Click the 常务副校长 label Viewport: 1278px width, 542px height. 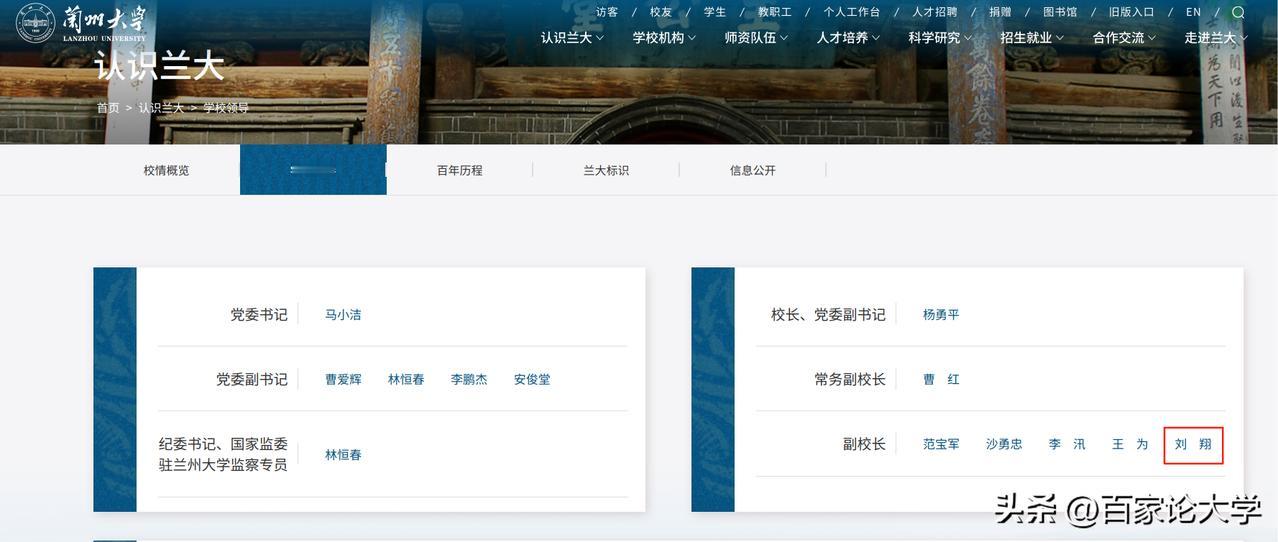click(850, 380)
